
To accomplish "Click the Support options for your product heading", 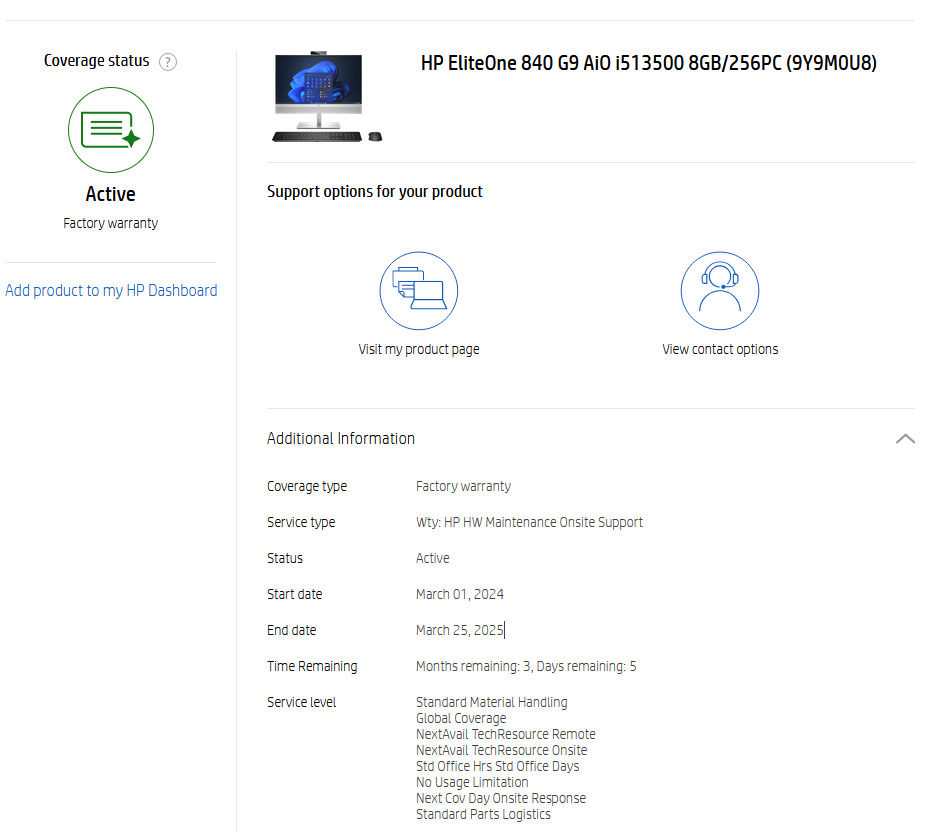I will tap(374, 192).
